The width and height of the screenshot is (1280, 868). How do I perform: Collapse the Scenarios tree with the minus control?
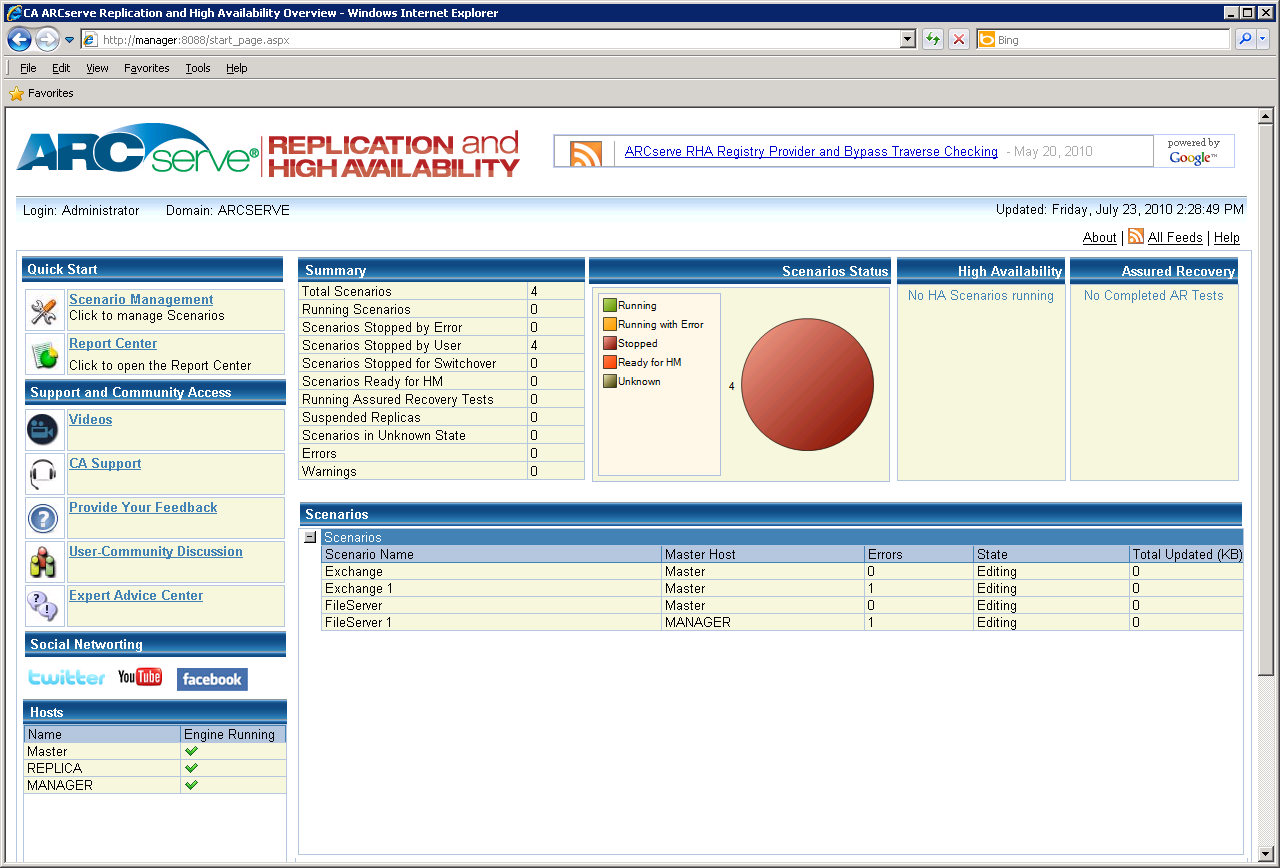311,537
